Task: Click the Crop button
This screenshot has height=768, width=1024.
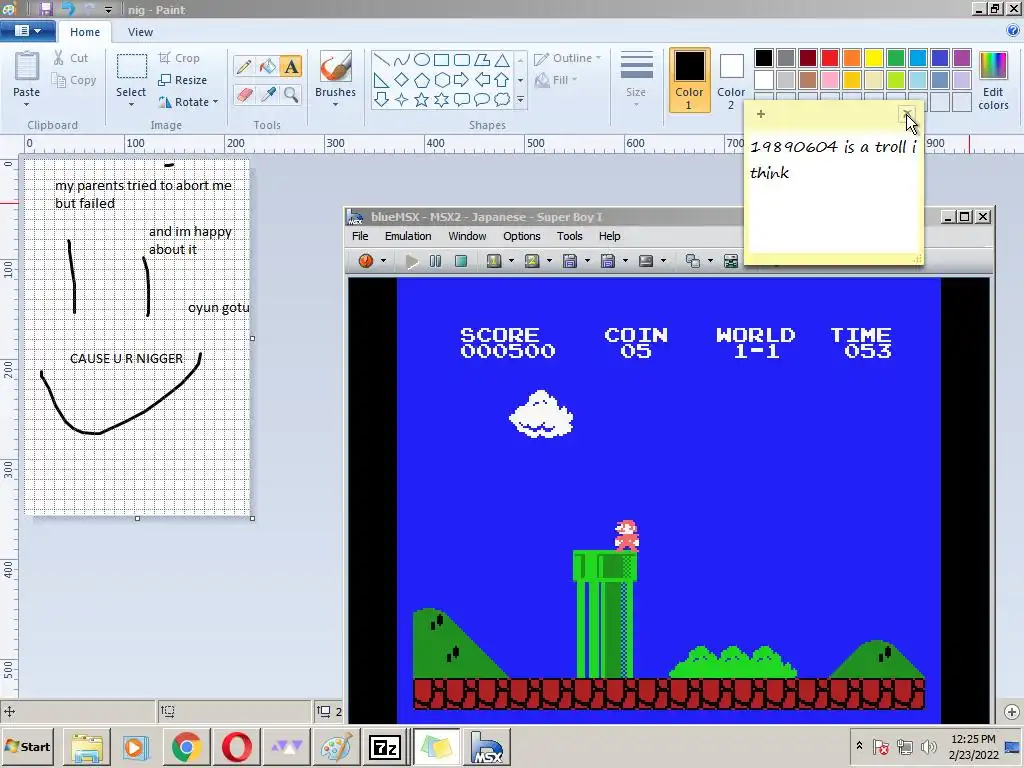Action: point(179,58)
